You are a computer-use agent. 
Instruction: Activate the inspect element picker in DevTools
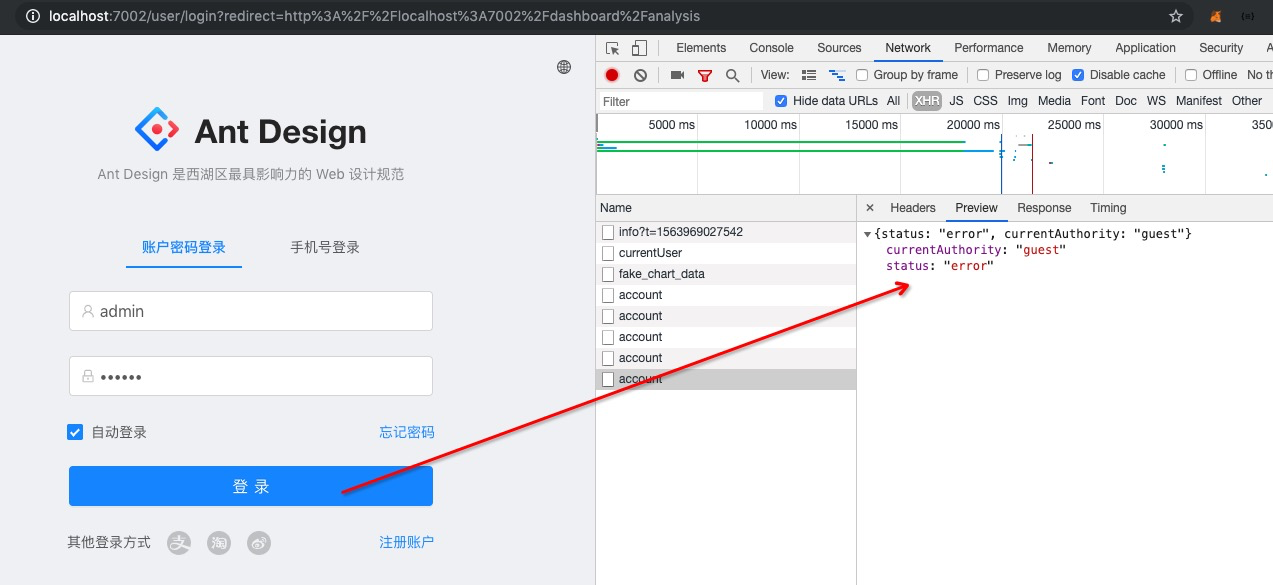pyautogui.click(x=613, y=48)
